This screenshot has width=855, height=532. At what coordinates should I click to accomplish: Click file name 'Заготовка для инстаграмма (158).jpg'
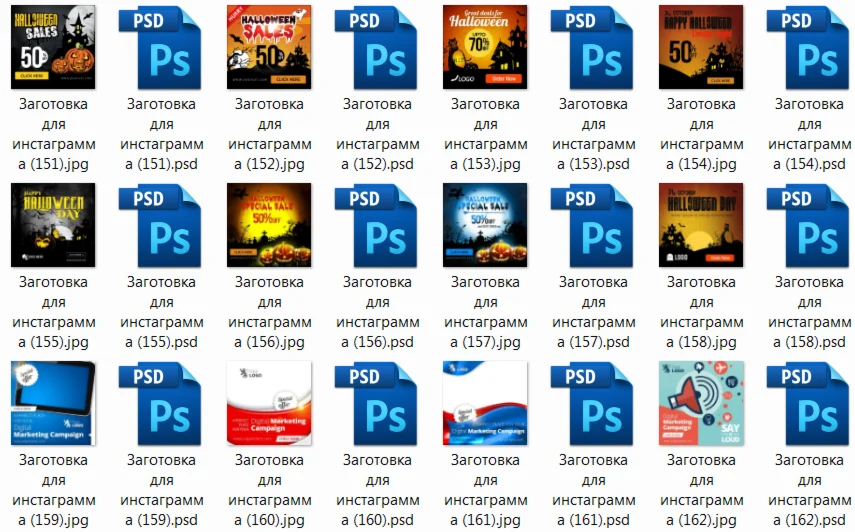coord(701,312)
